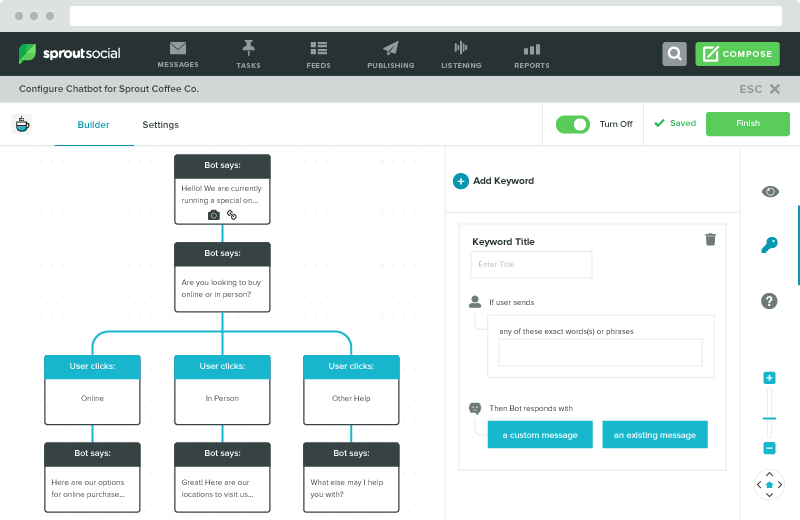The height and width of the screenshot is (520, 800).
Task: Pan canvas left with arrow
Action: click(x=759, y=485)
